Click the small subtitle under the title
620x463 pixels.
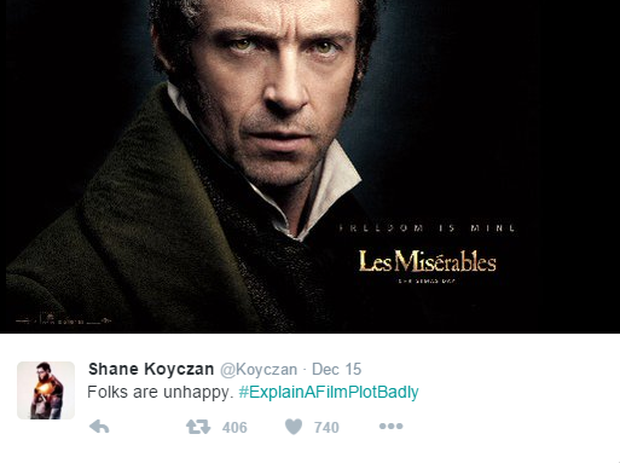click(427, 281)
